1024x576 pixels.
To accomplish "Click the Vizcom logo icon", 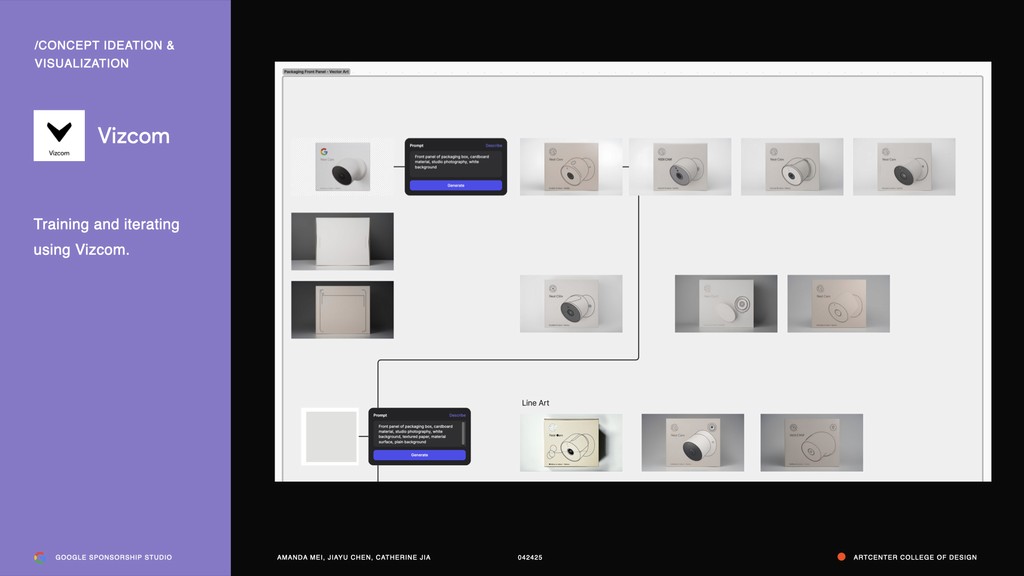I will tap(59, 135).
